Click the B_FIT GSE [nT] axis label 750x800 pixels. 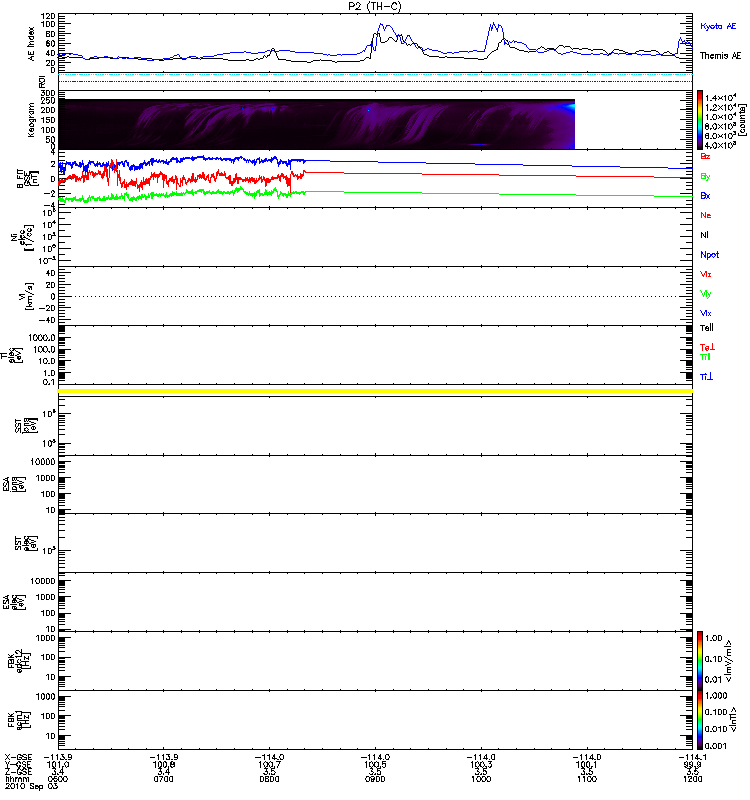pyautogui.click(x=26, y=179)
